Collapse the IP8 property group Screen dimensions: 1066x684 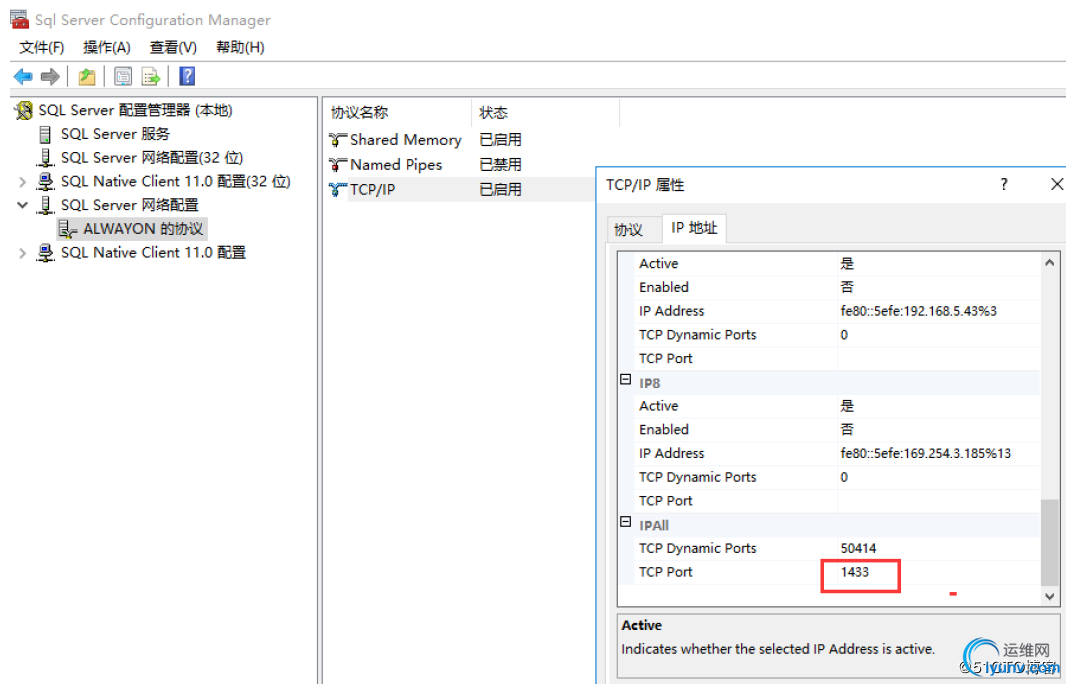pos(625,380)
